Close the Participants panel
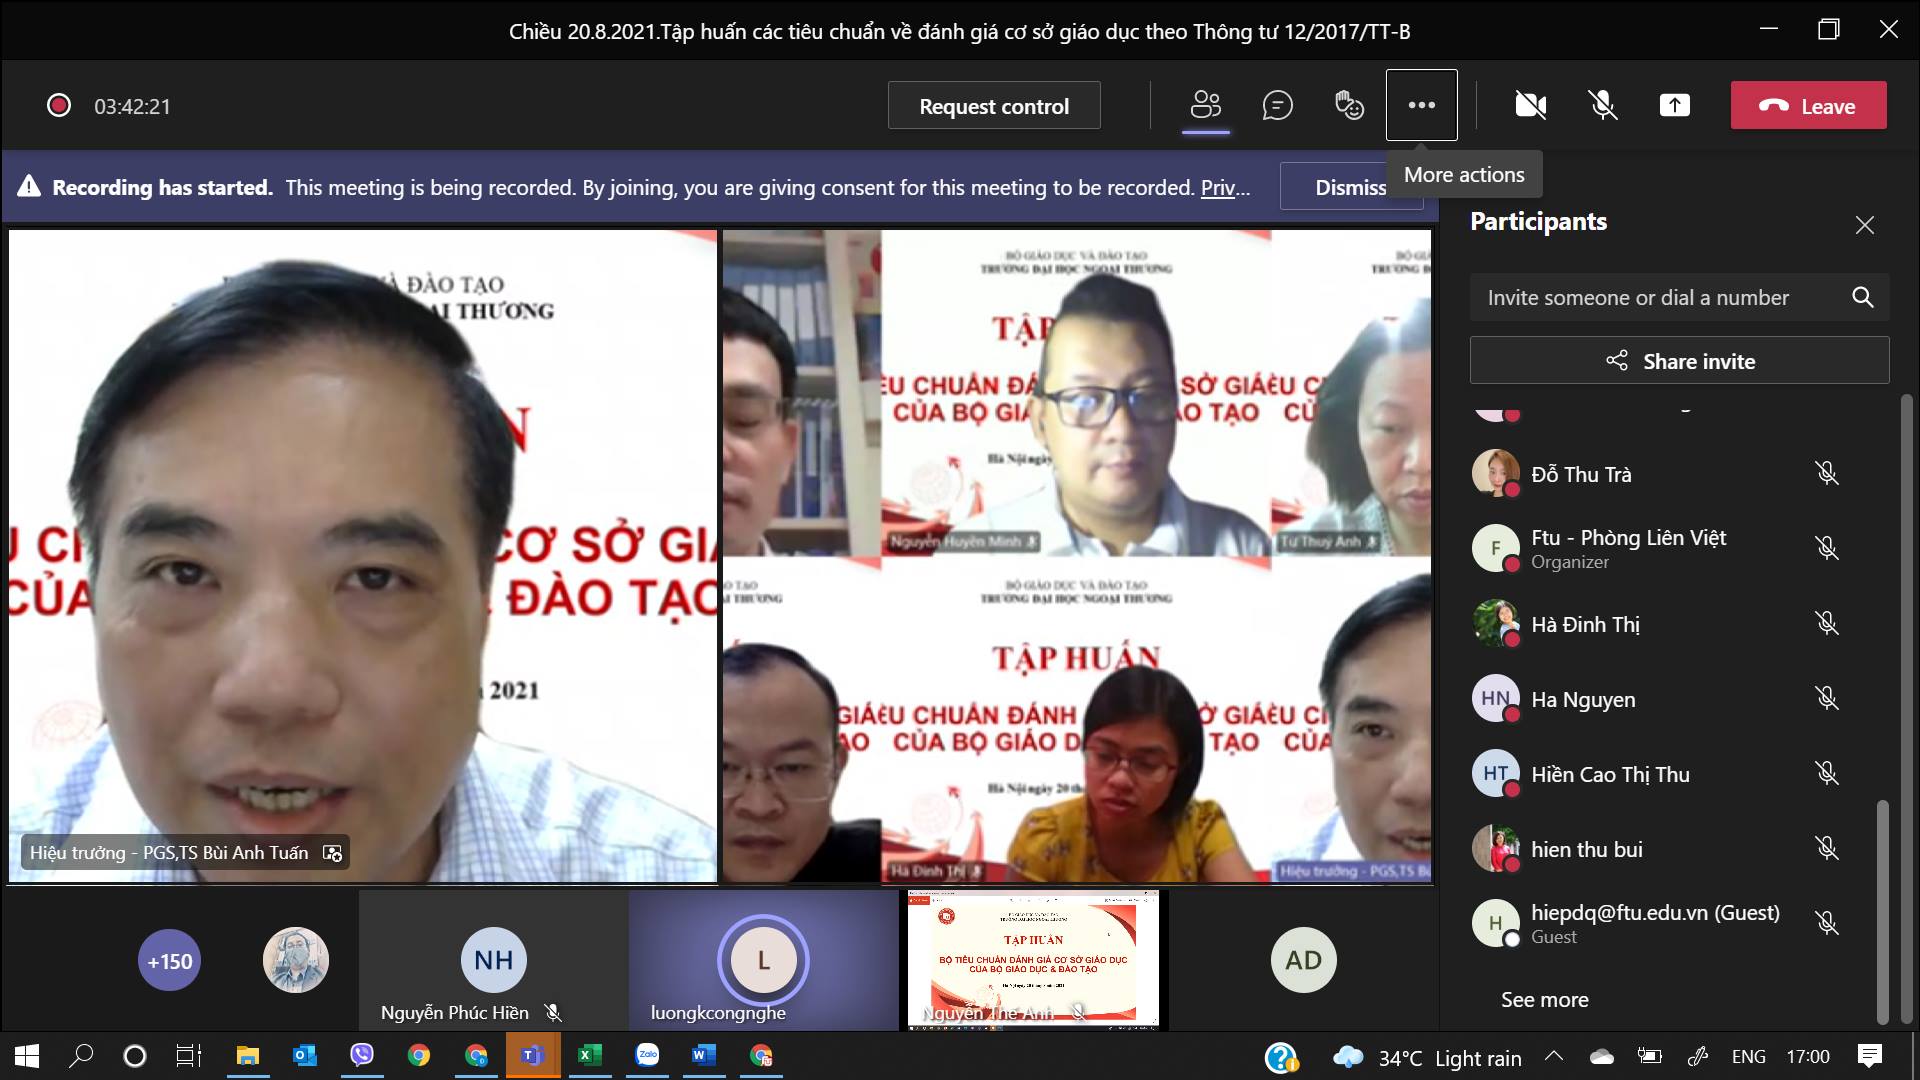Image resolution: width=1920 pixels, height=1080 pixels. [x=1864, y=225]
